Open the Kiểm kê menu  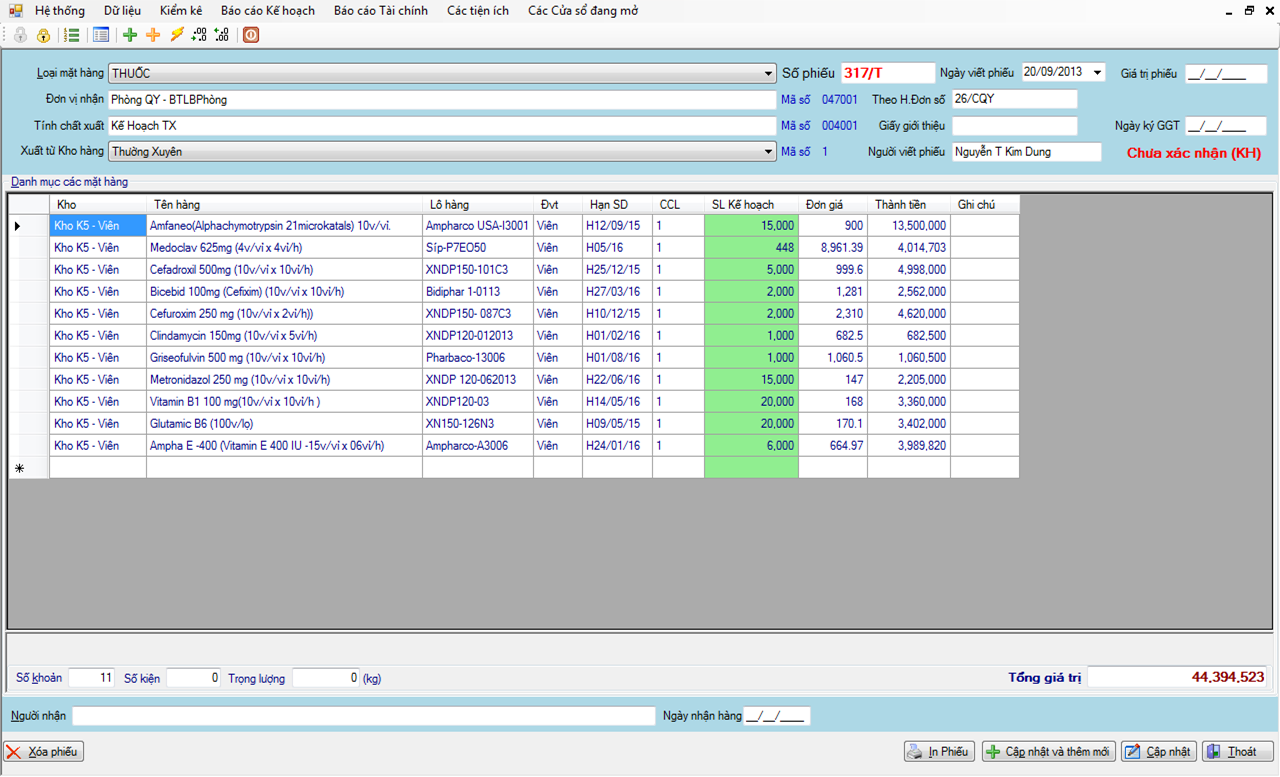pos(180,11)
